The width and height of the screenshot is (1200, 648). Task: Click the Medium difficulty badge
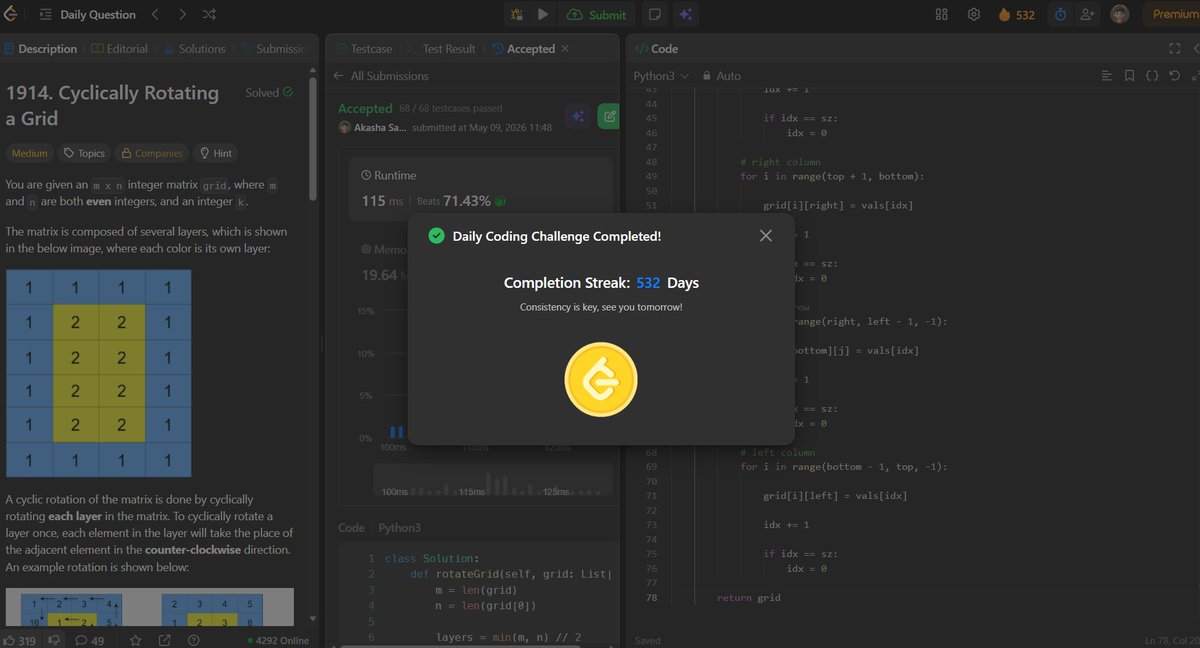[29, 153]
